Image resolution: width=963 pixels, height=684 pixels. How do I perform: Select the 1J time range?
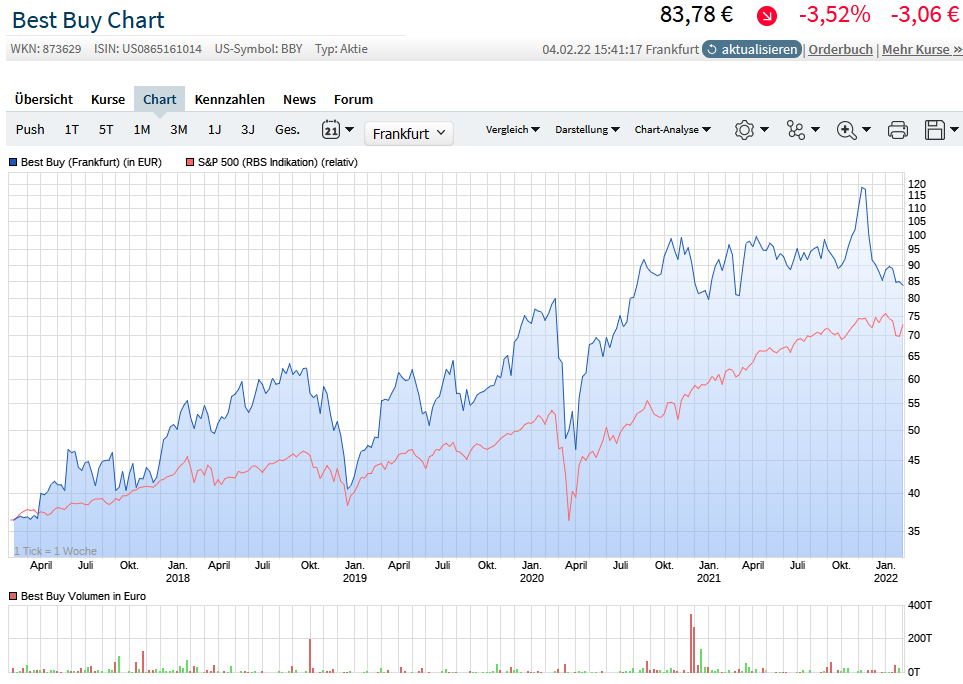tap(214, 130)
